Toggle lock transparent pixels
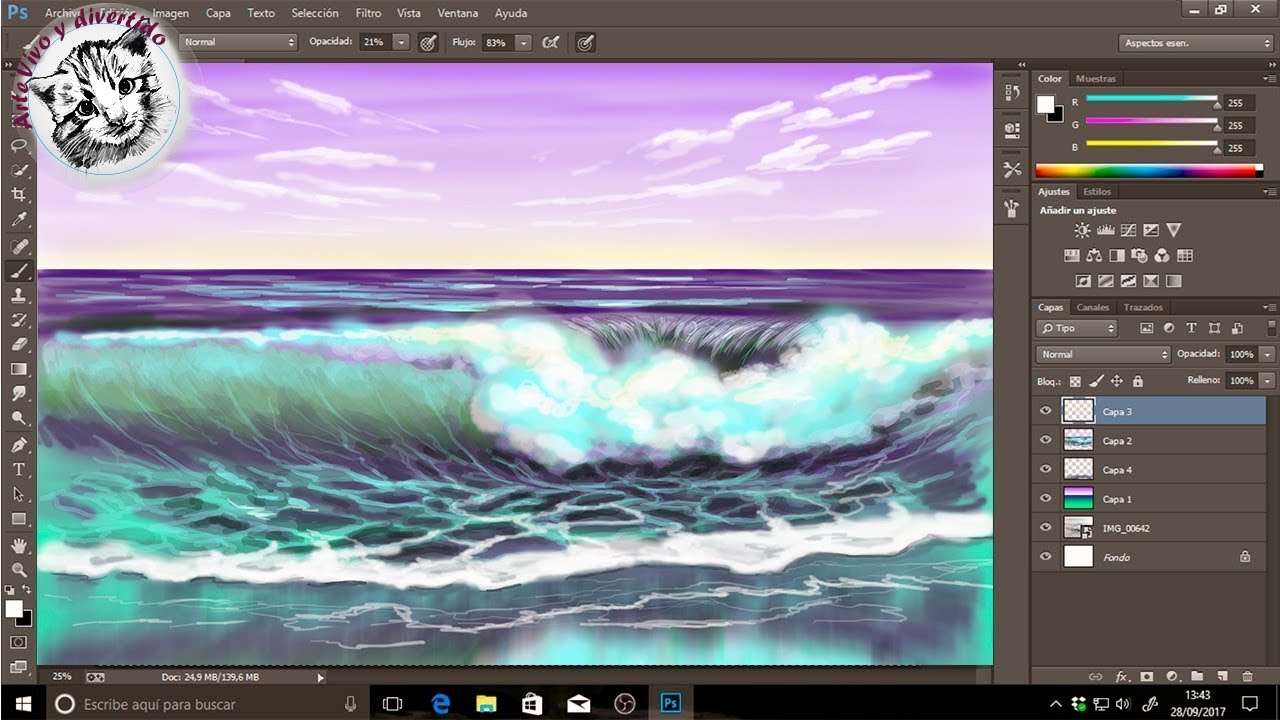This screenshot has width=1280, height=720. [1075, 381]
